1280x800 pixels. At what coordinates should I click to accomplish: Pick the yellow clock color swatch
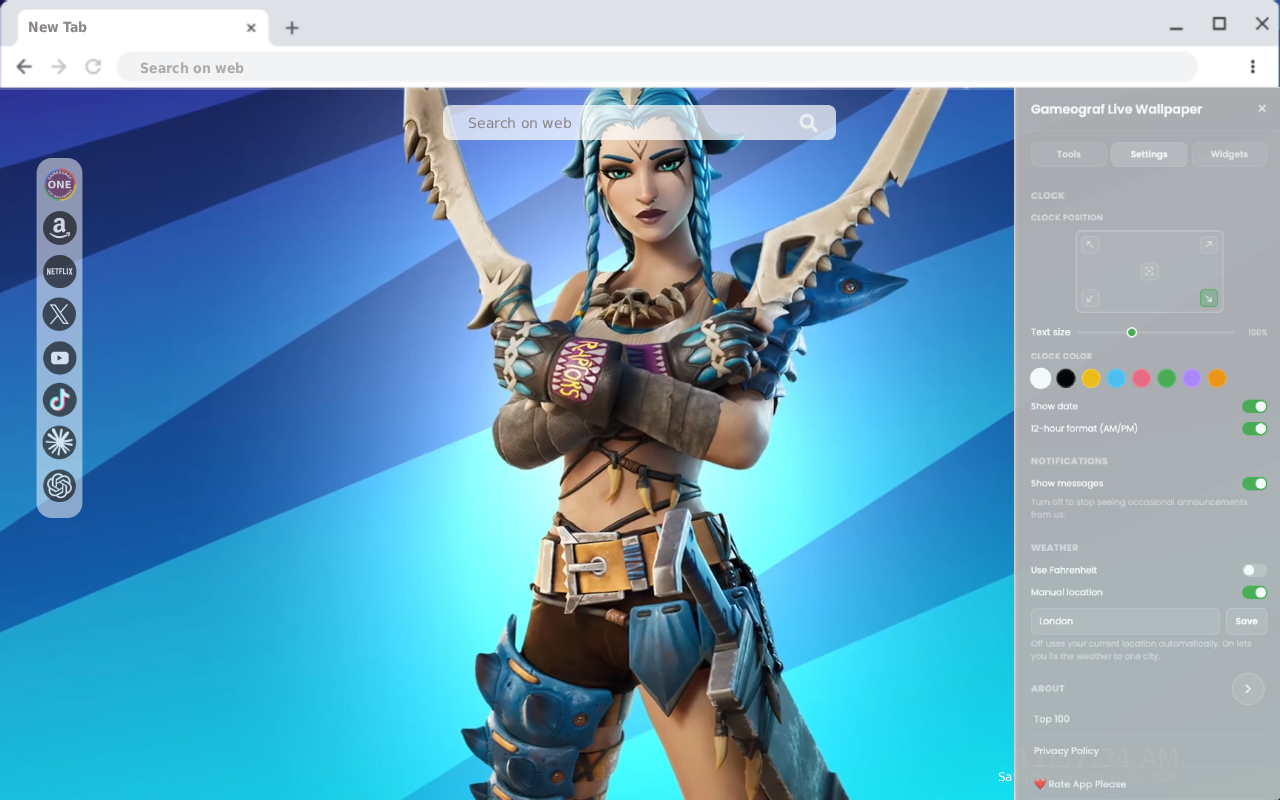pos(1091,378)
